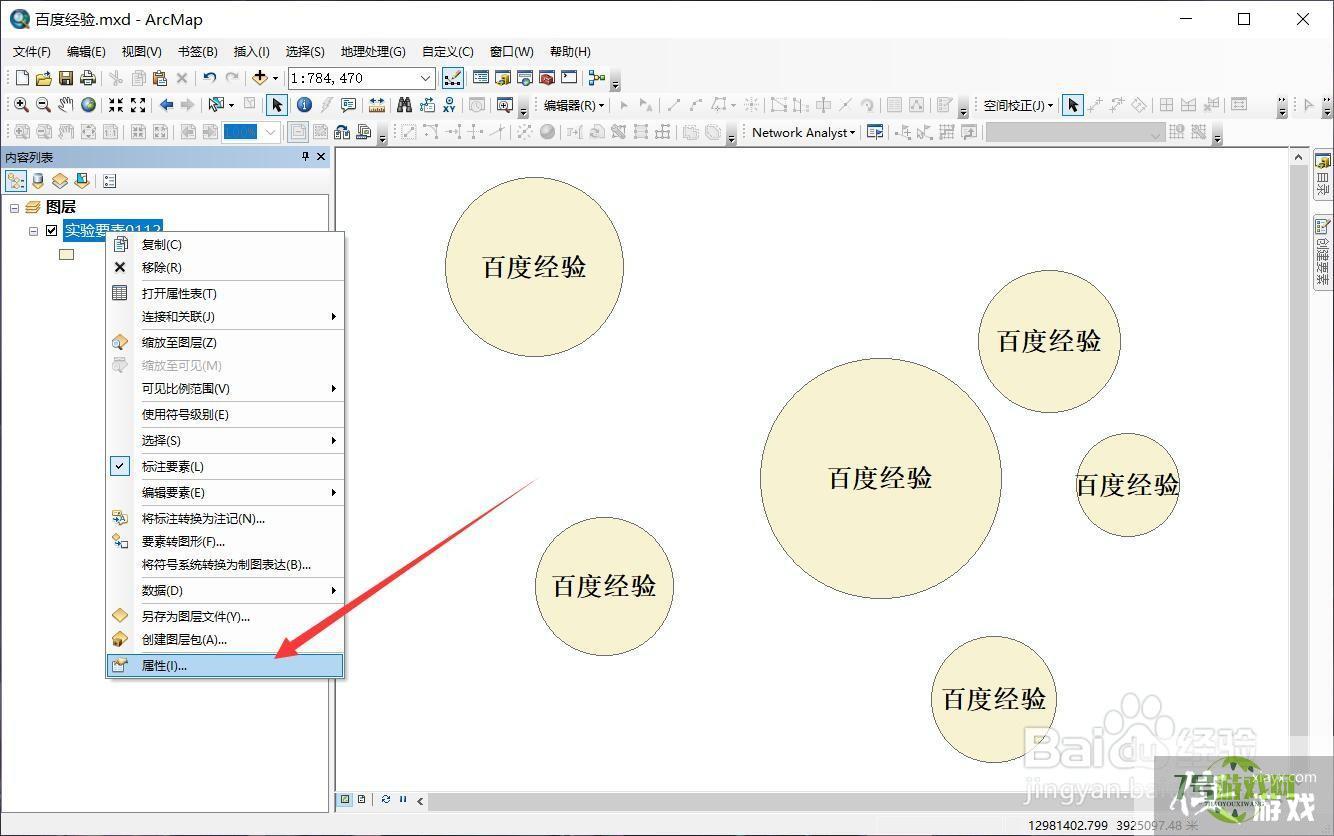Open the 创建要素 side tab
Screen dimensions: 1334x836
1322,251
